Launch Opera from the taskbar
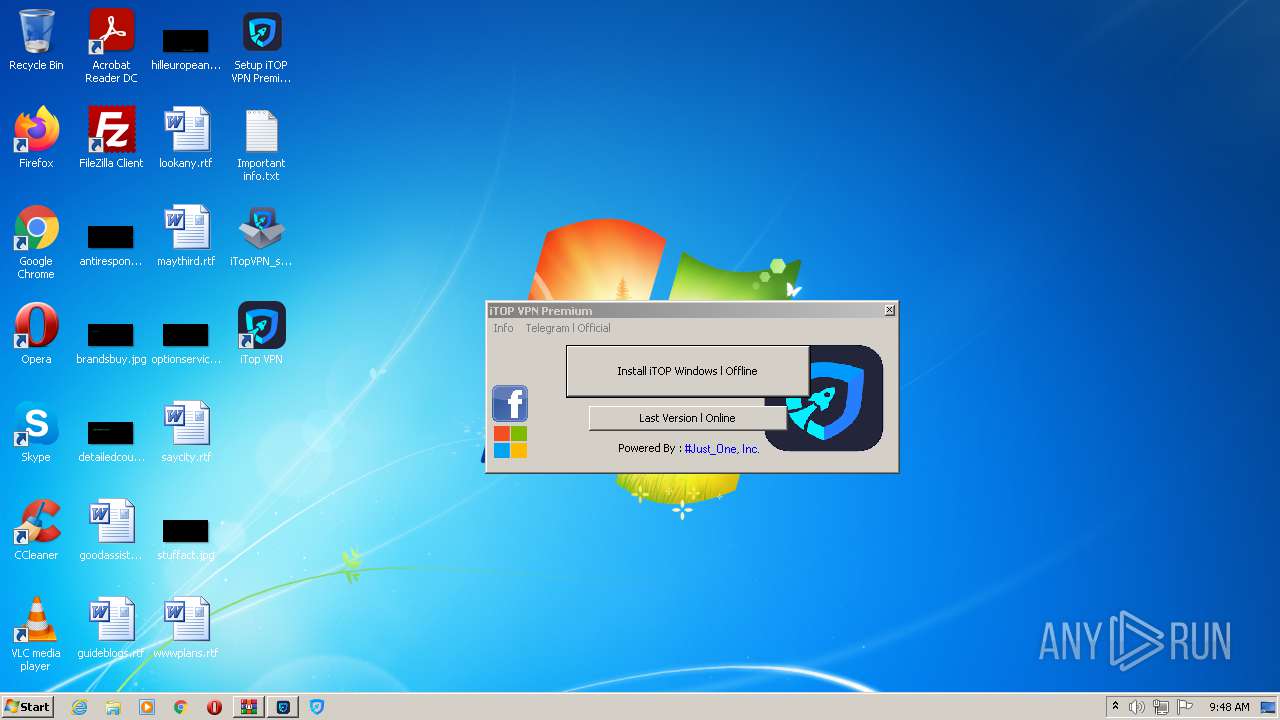The width and height of the screenshot is (1280, 720). pos(214,707)
